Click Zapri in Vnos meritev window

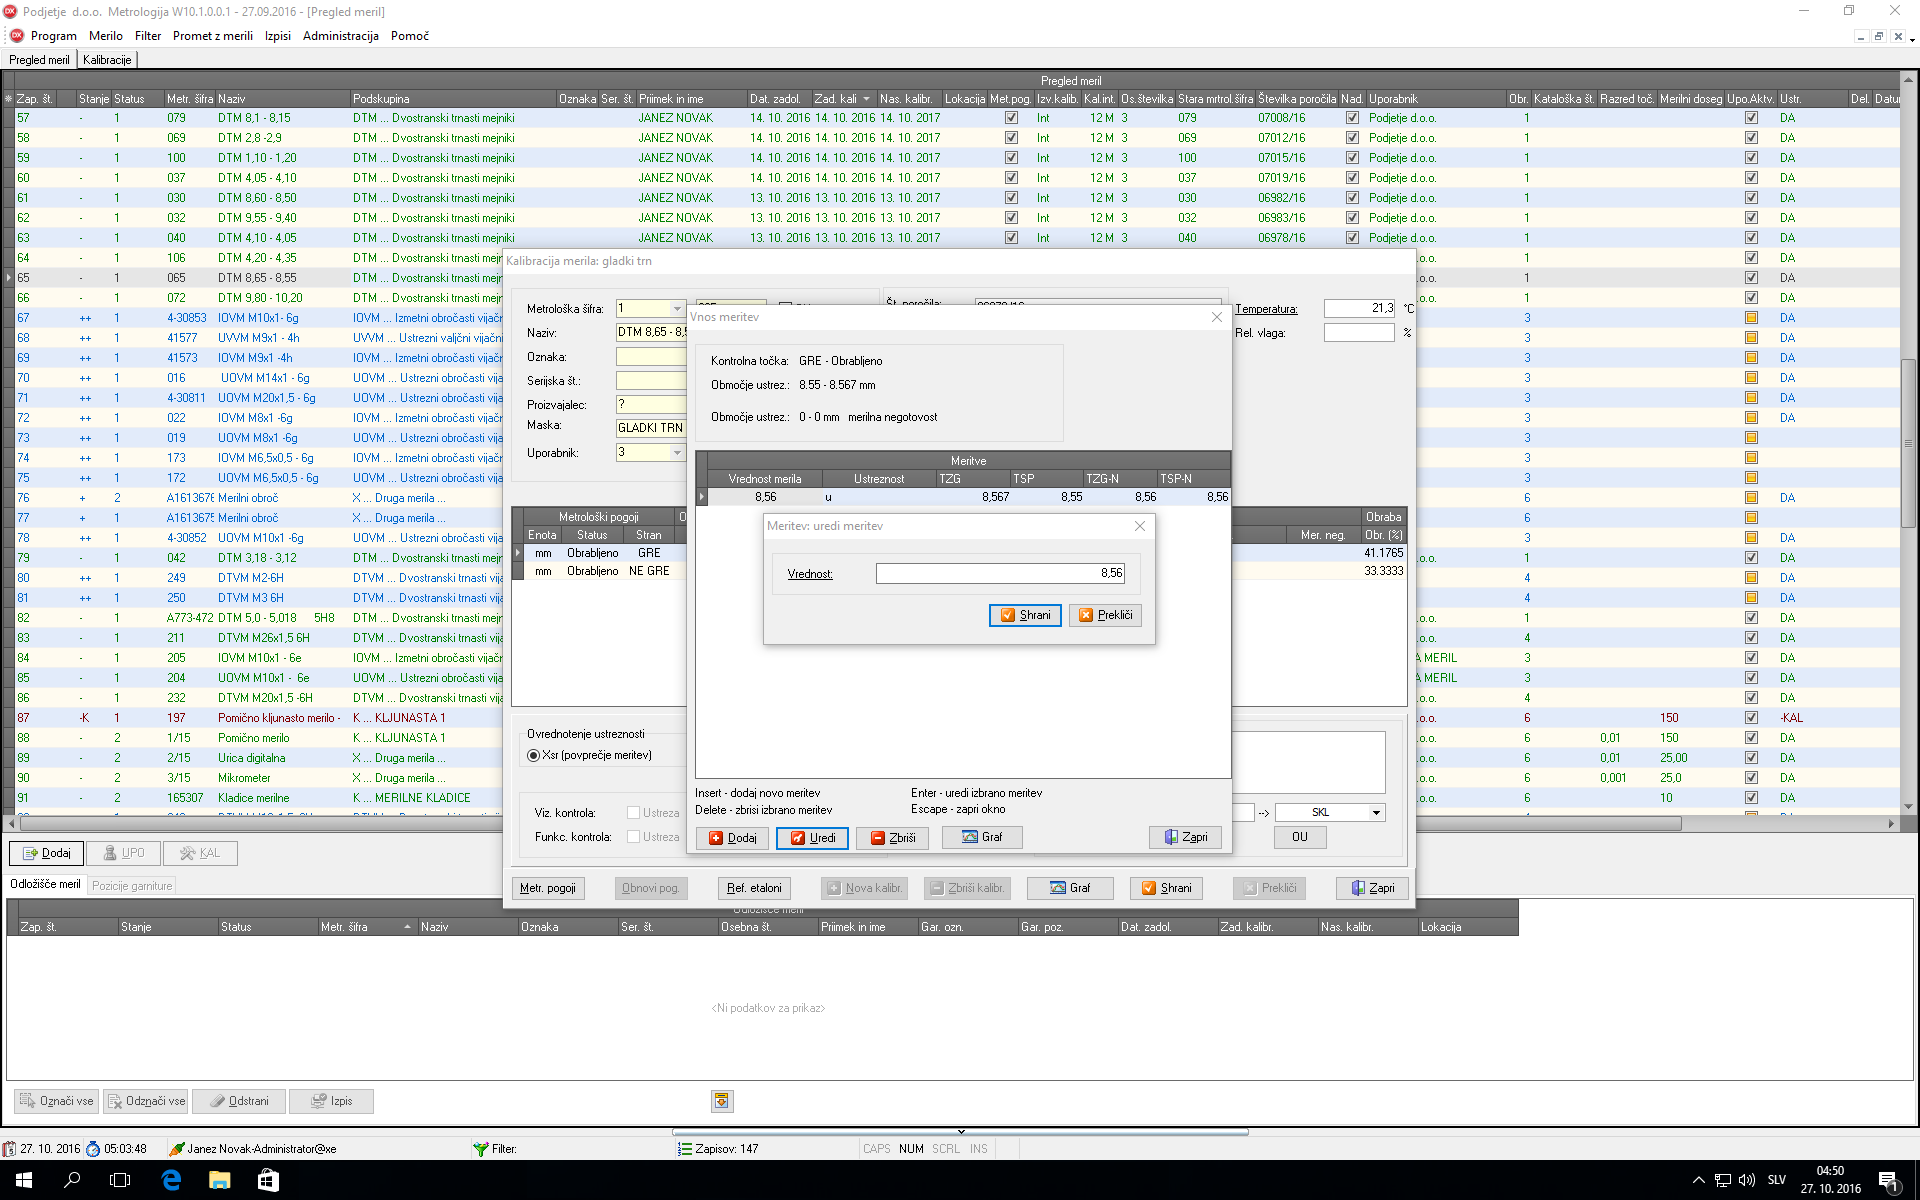1185,837
